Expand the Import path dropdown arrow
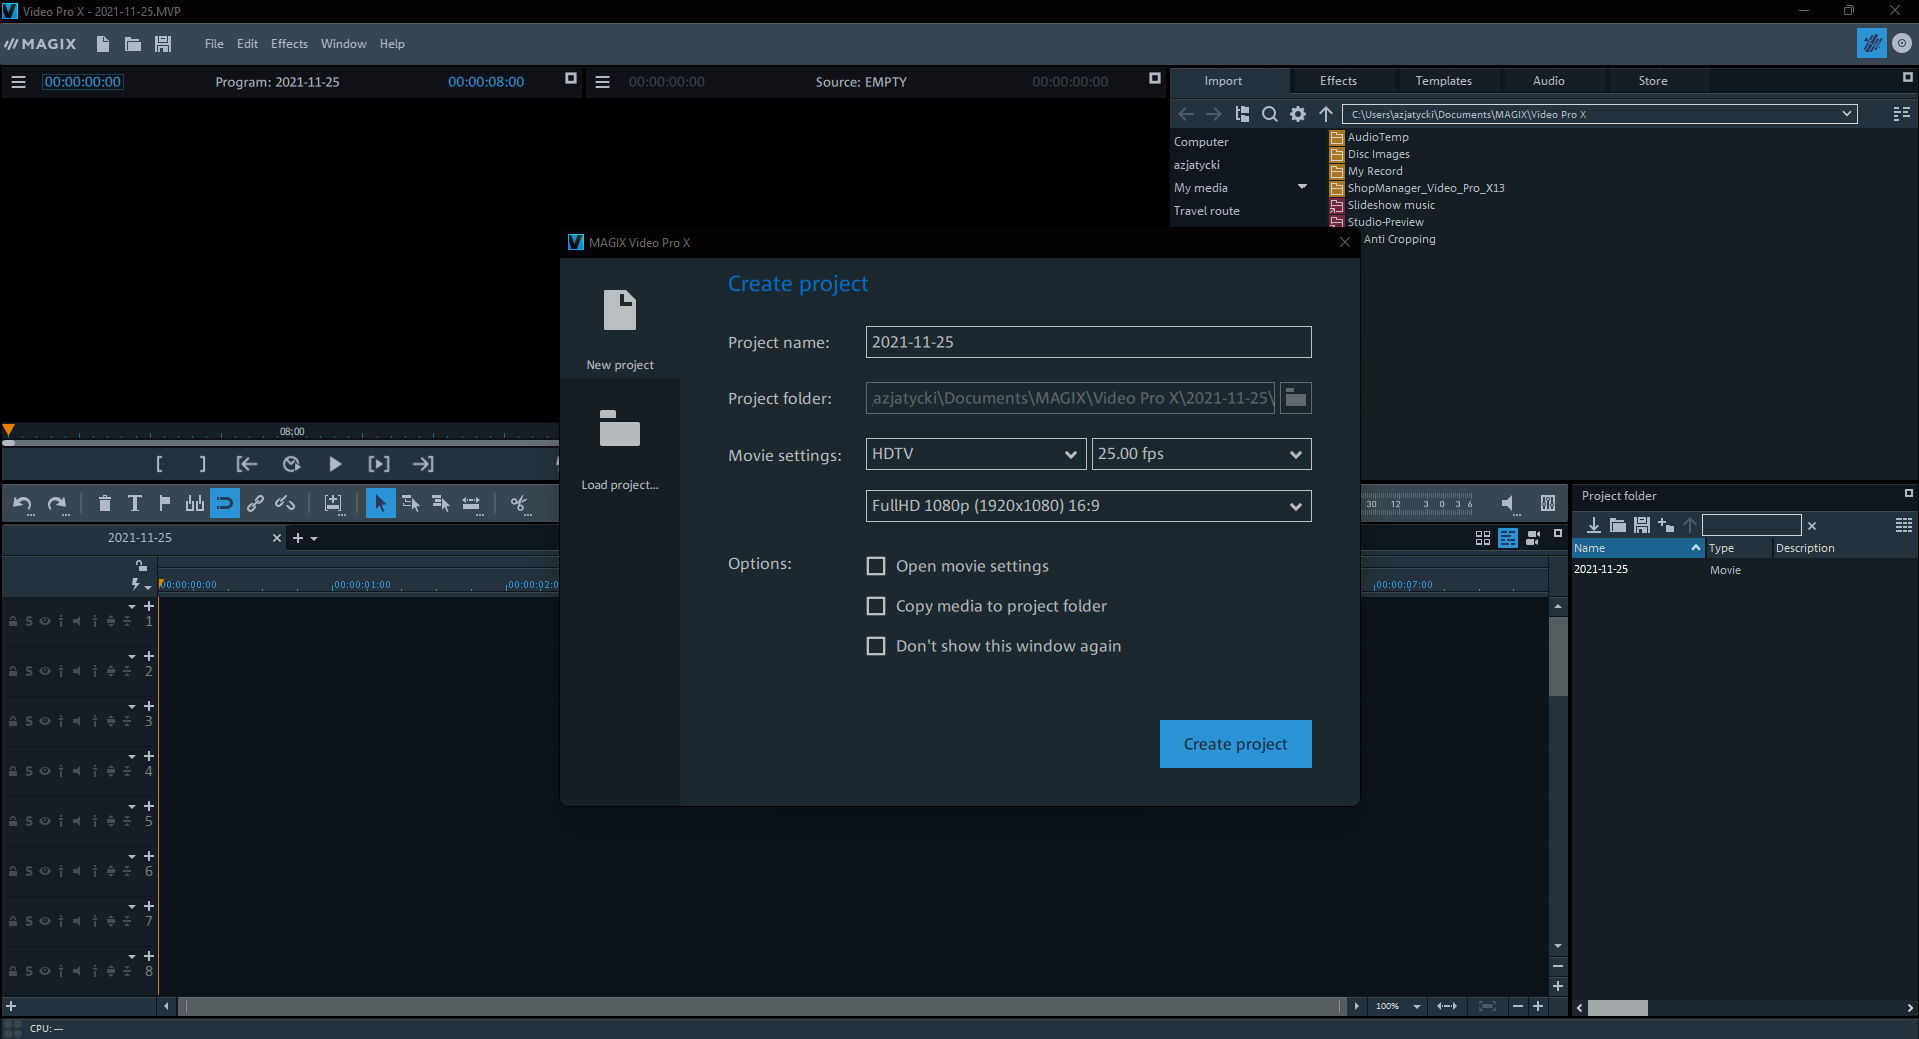 [1846, 114]
